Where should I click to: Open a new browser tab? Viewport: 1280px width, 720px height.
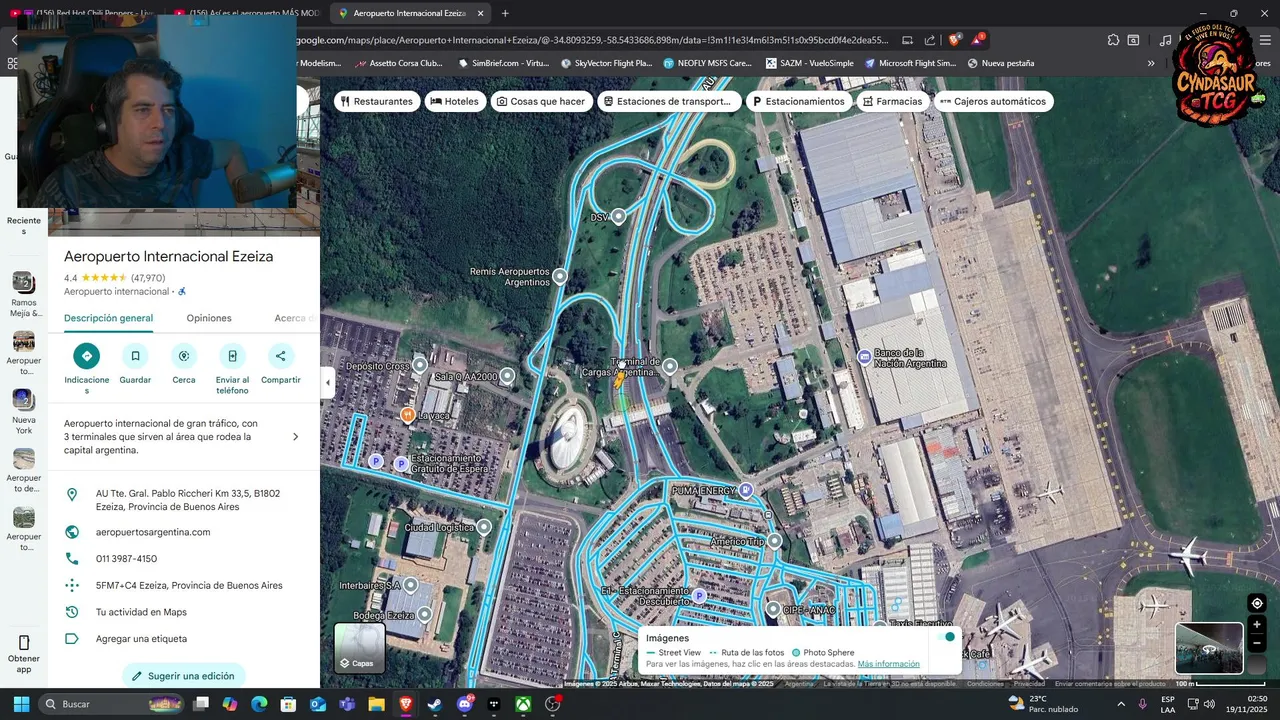(x=505, y=14)
